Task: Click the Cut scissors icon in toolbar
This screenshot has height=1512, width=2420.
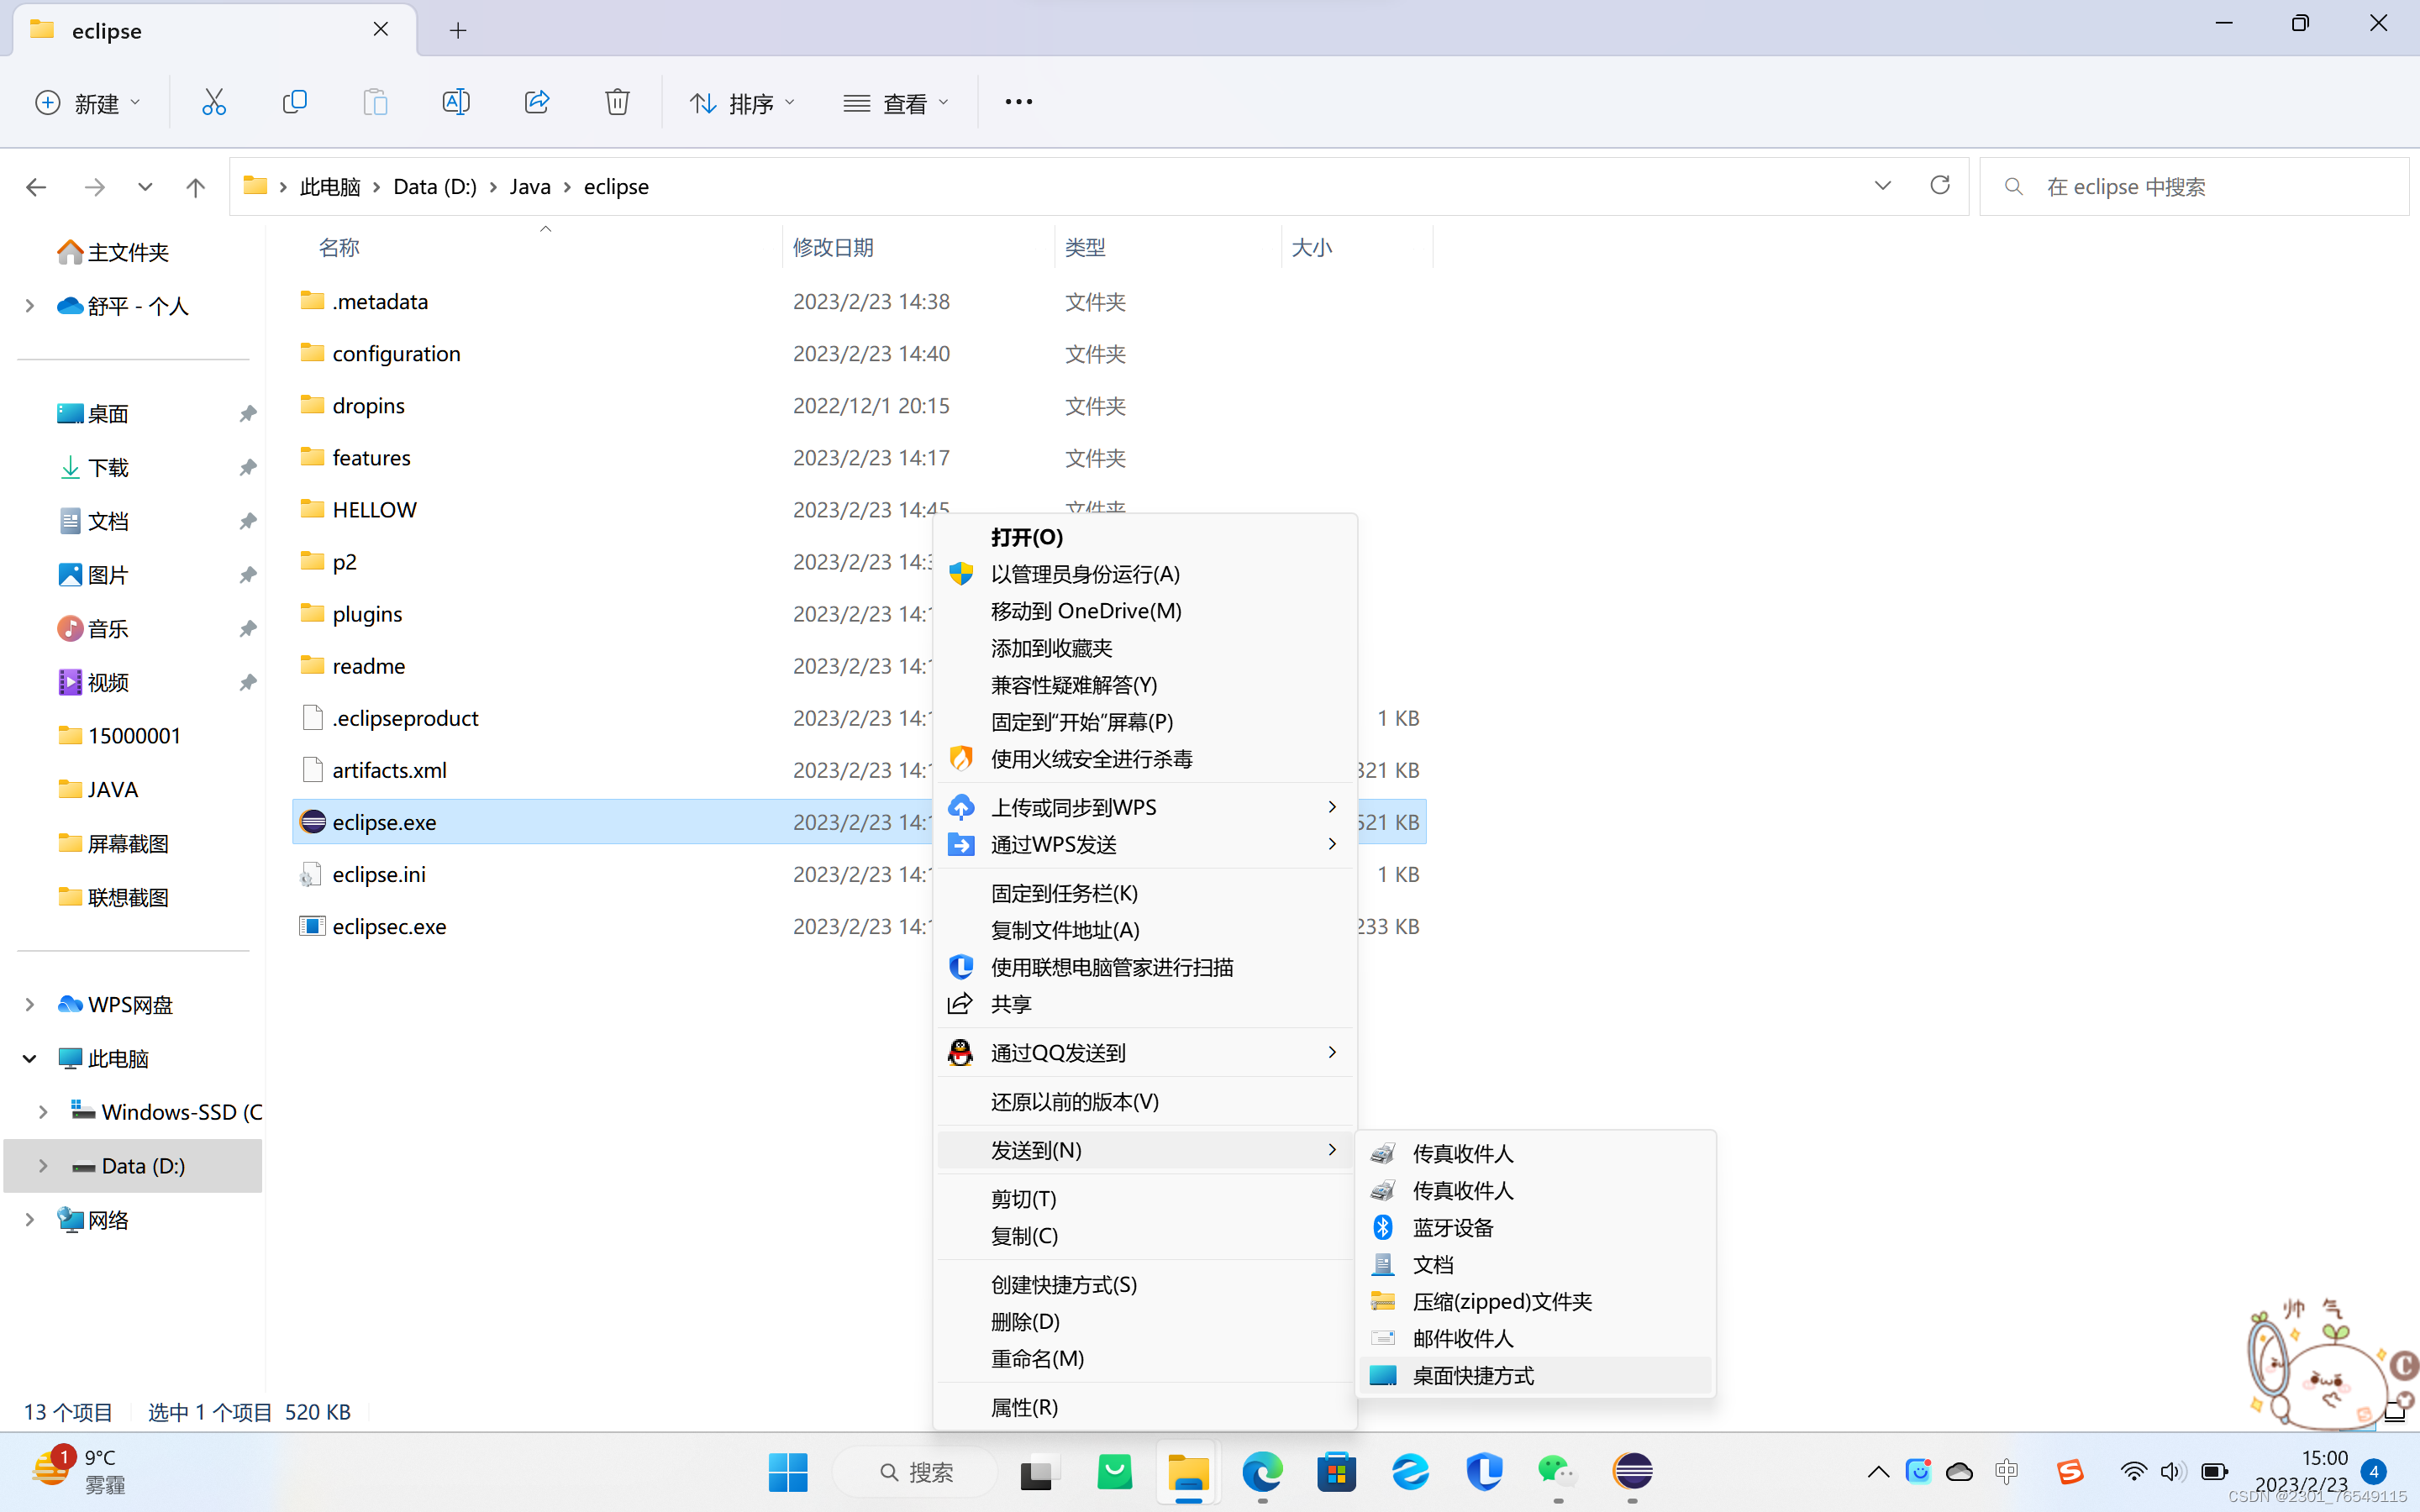Action: click(x=214, y=102)
